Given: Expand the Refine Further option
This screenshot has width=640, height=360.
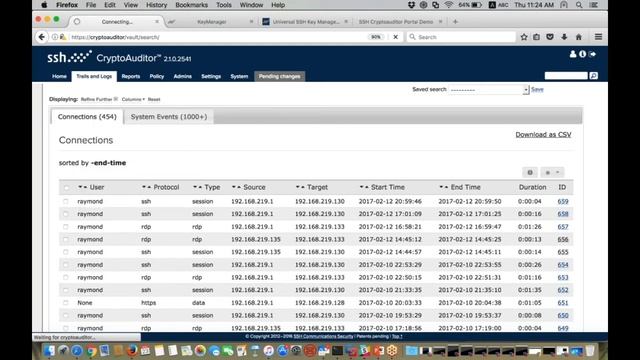Looking at the screenshot, I should coord(99,99).
